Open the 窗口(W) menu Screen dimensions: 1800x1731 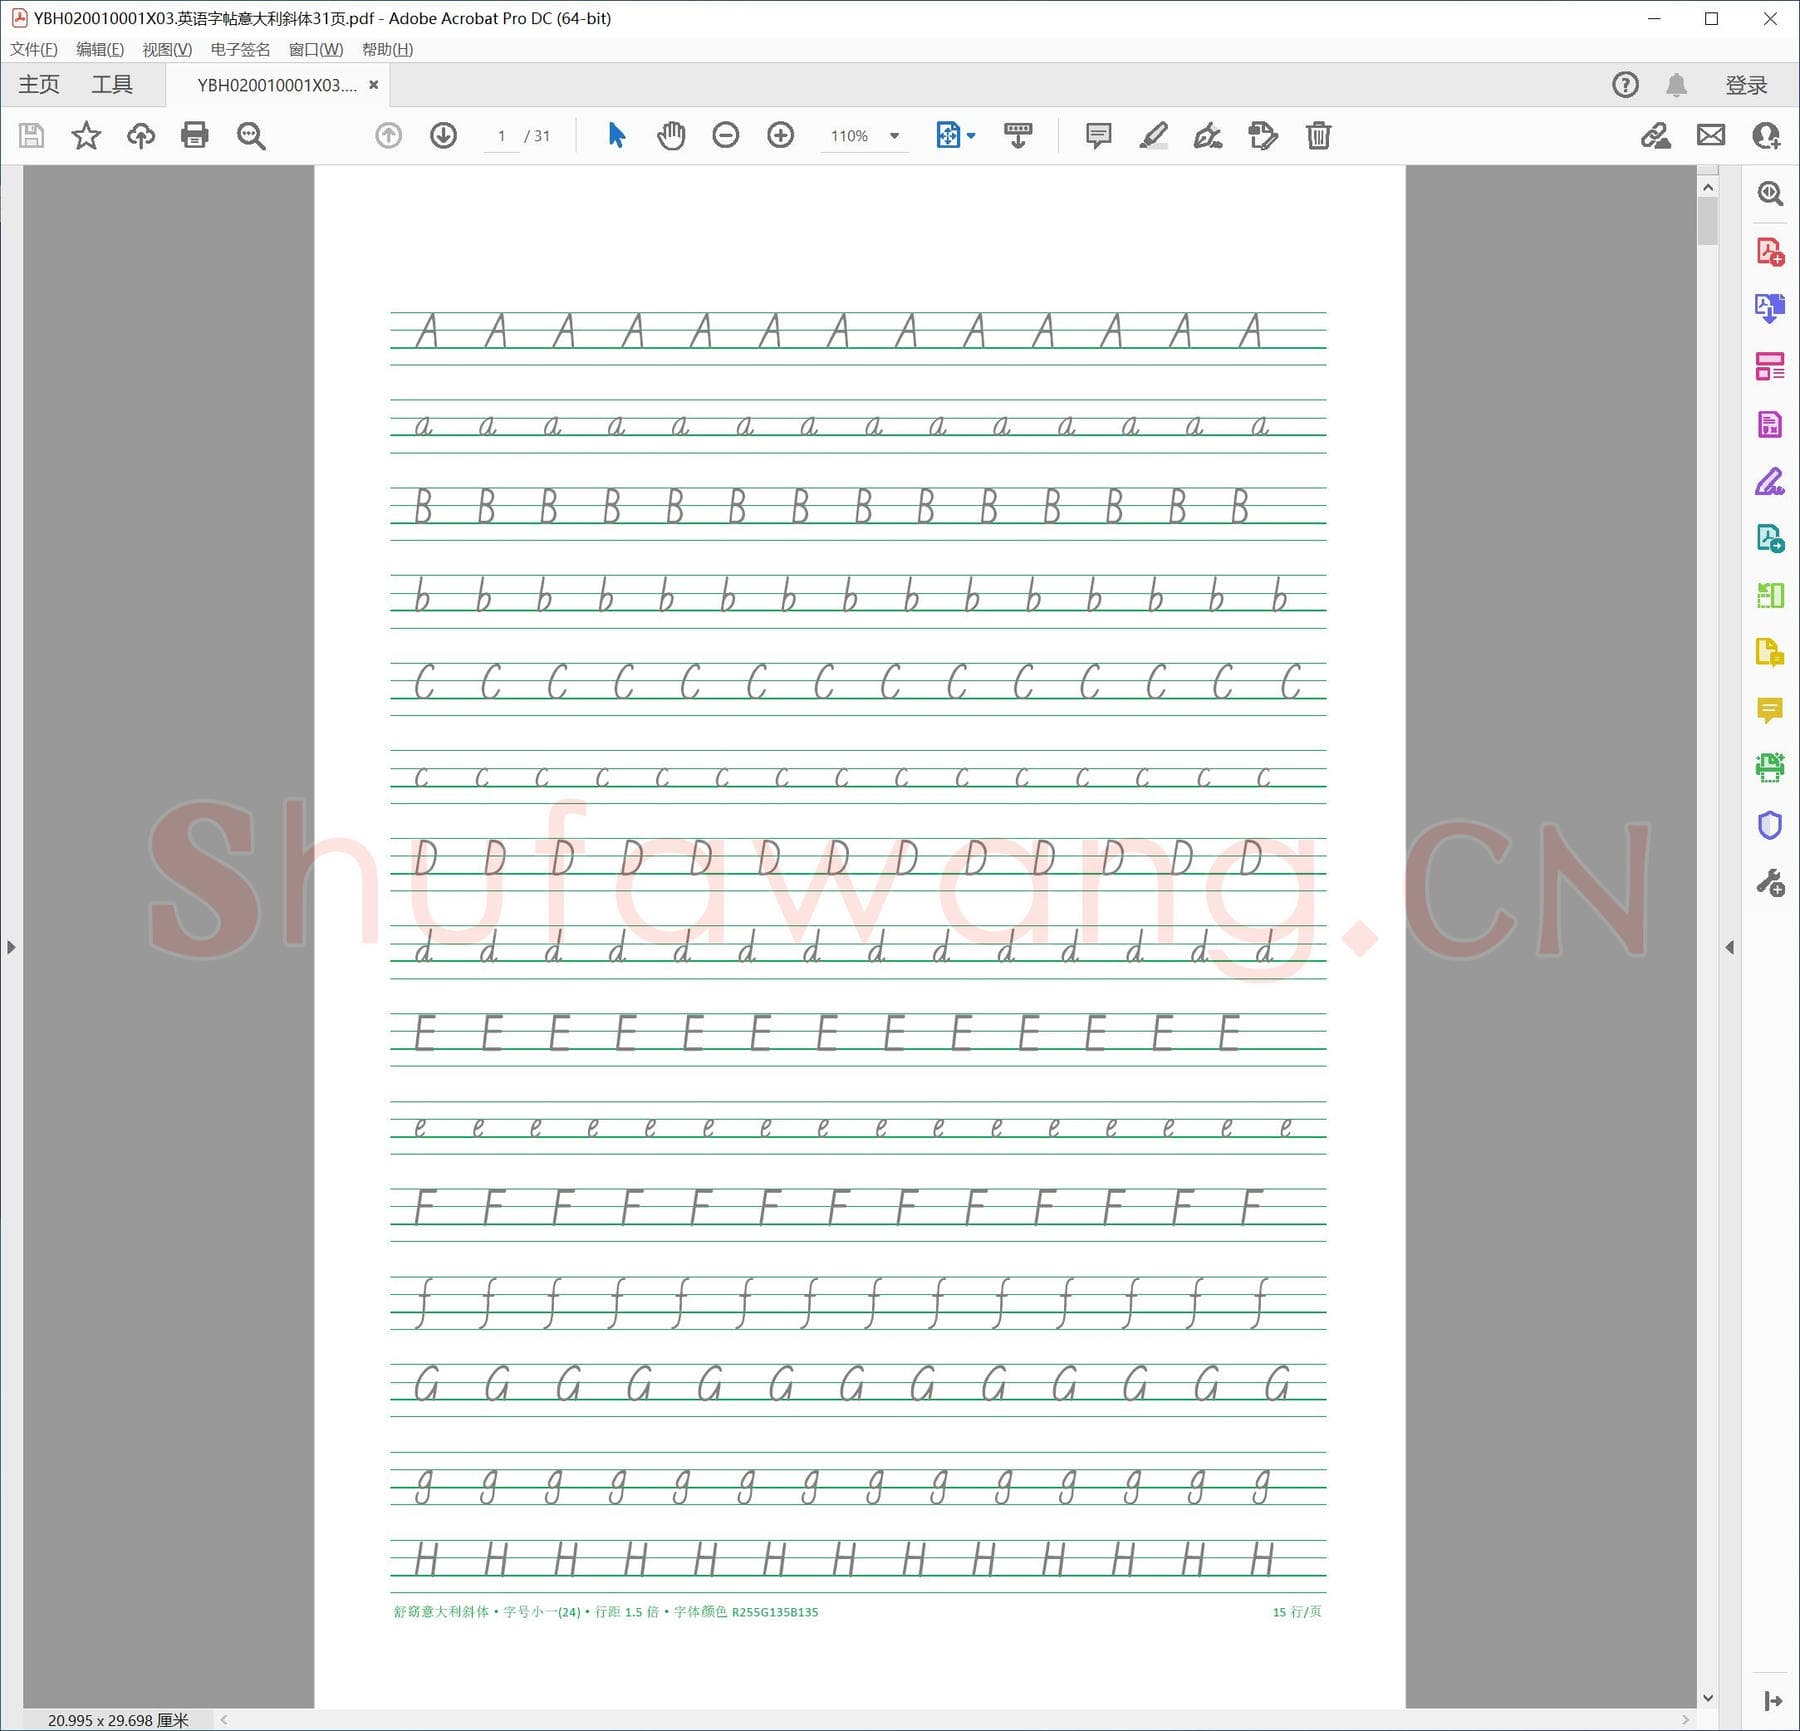[x=316, y=49]
